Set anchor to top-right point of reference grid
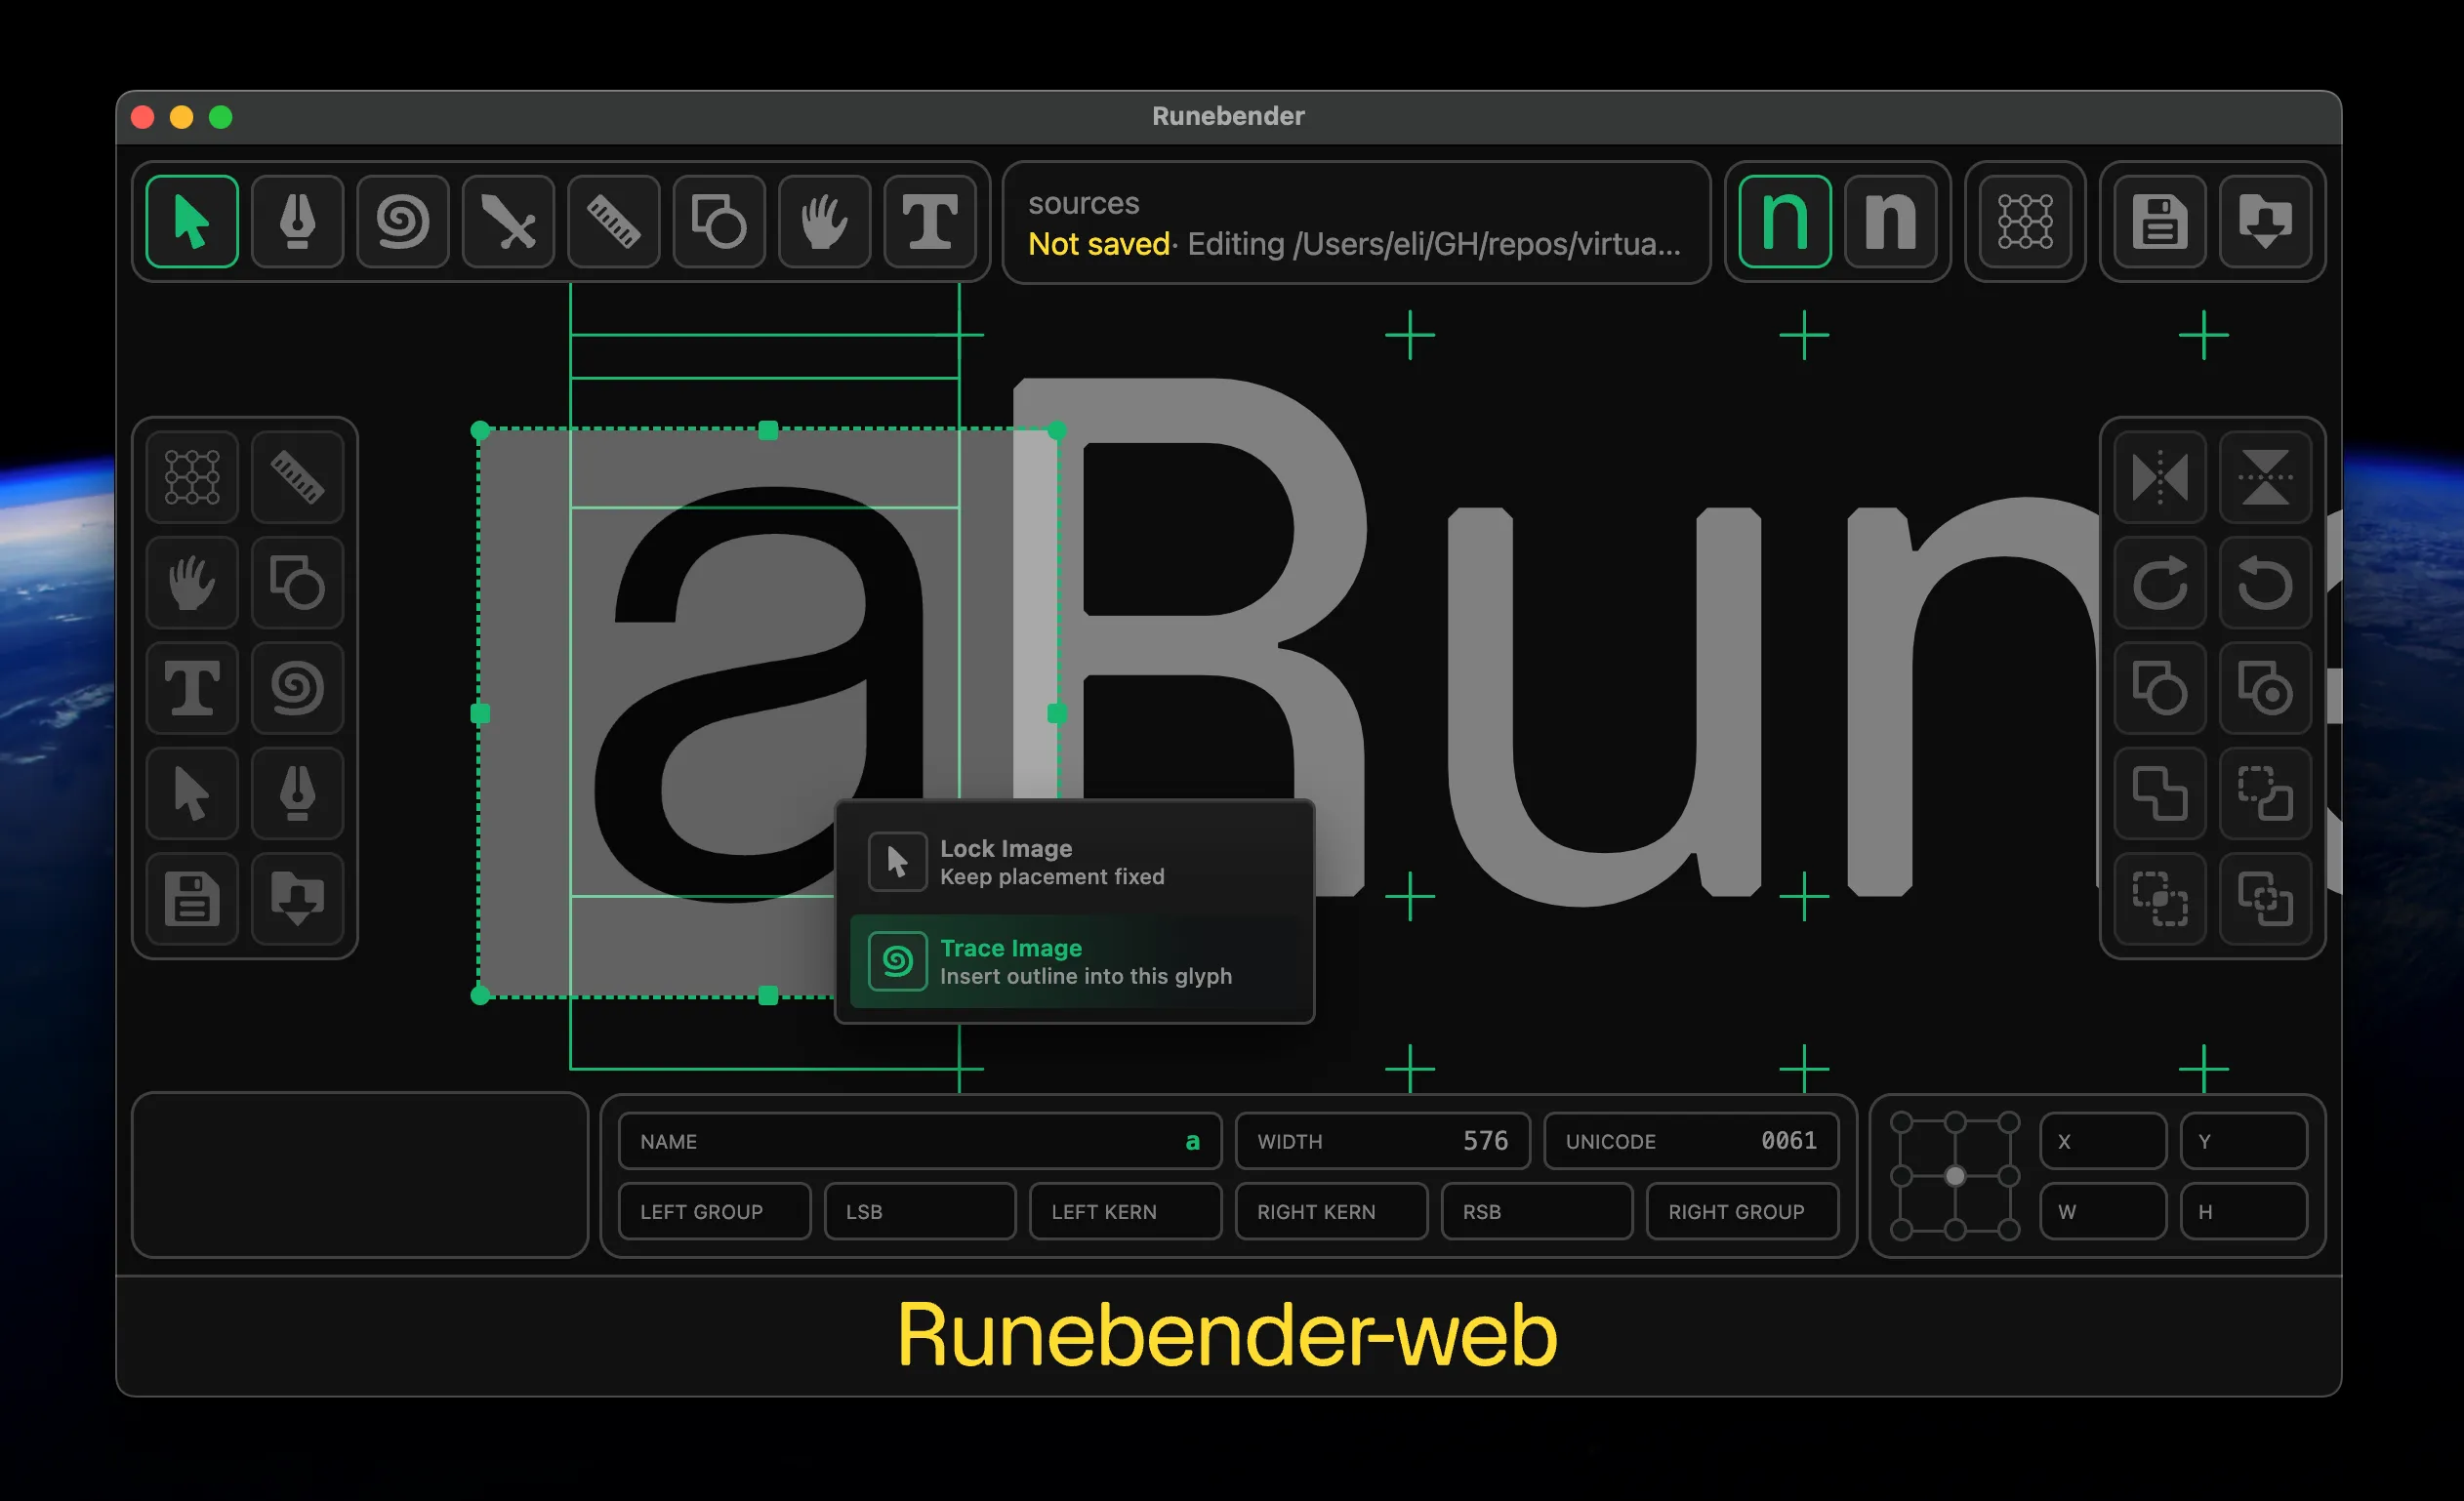 tap(2008, 1123)
